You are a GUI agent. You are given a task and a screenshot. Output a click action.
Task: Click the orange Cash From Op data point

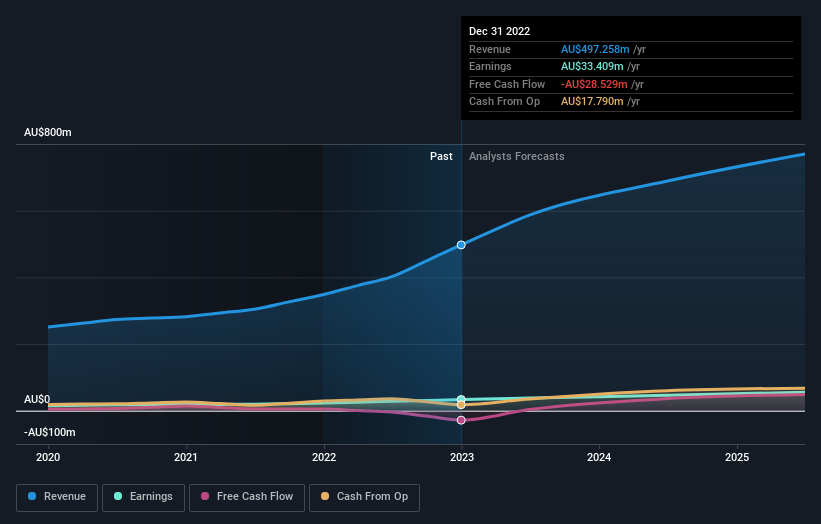pos(461,405)
